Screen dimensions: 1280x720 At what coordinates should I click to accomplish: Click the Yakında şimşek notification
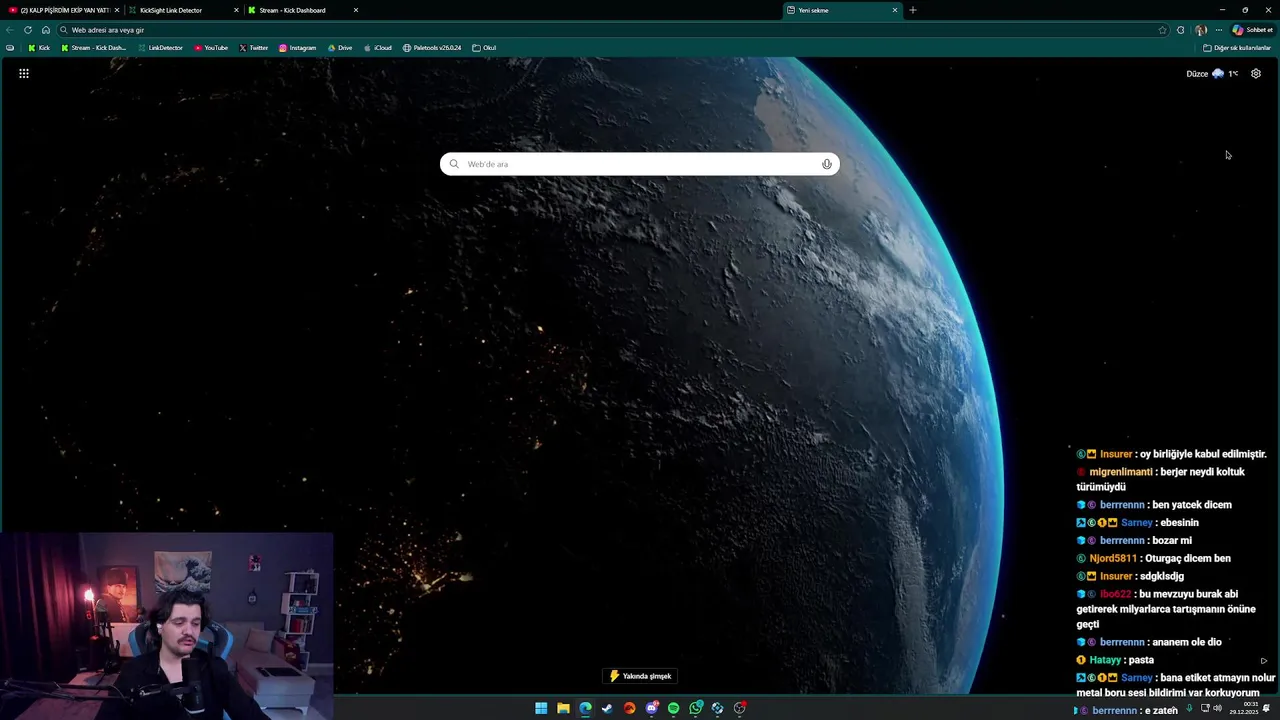click(x=640, y=676)
